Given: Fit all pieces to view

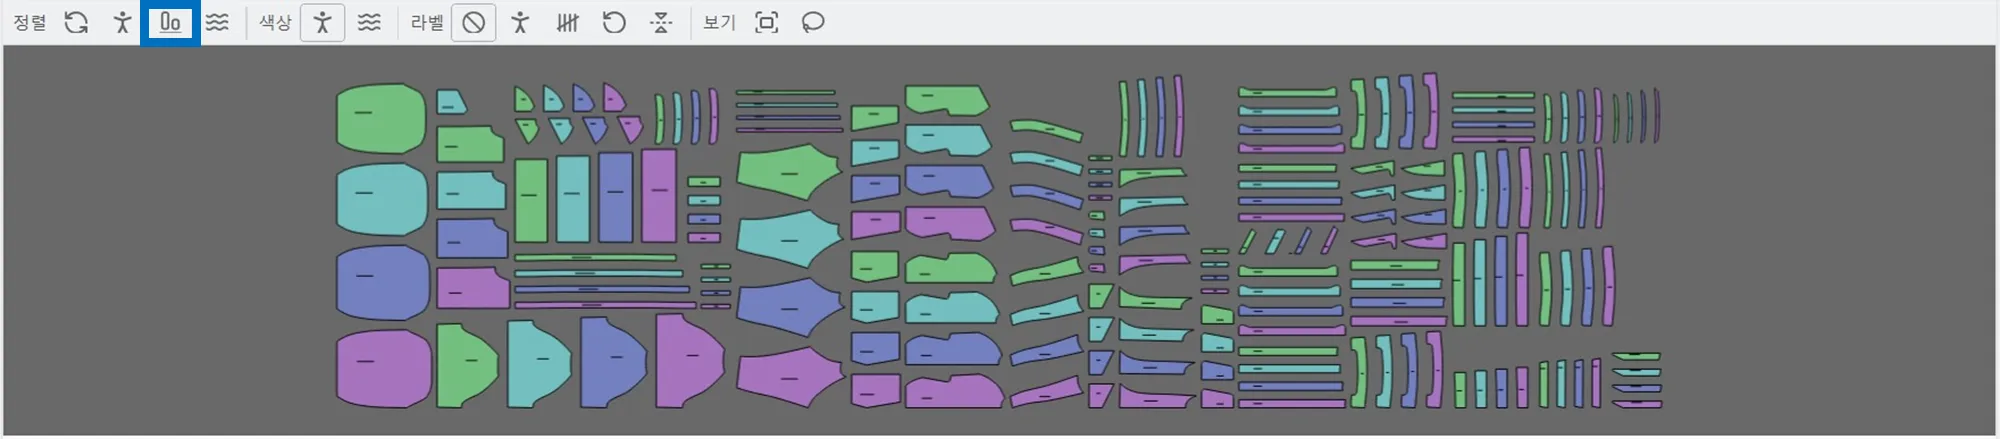Looking at the screenshot, I should [766, 22].
